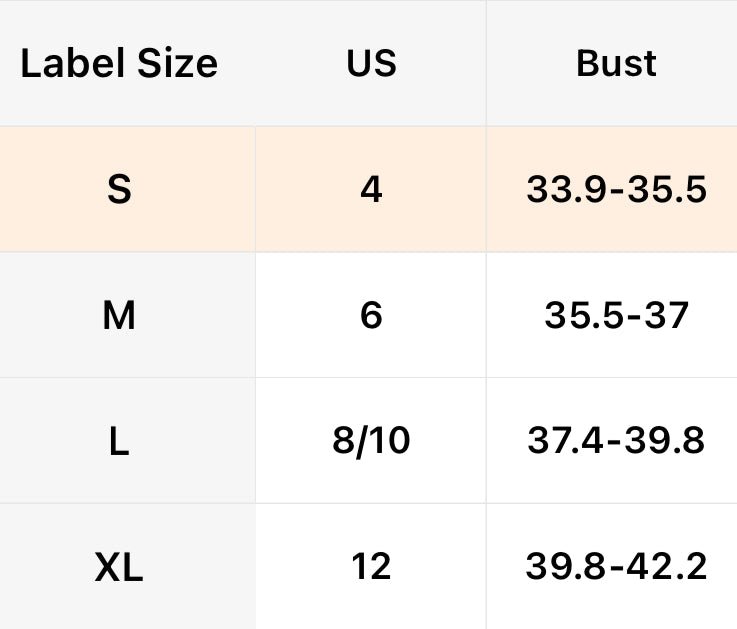Select the M label size cell

point(119,316)
